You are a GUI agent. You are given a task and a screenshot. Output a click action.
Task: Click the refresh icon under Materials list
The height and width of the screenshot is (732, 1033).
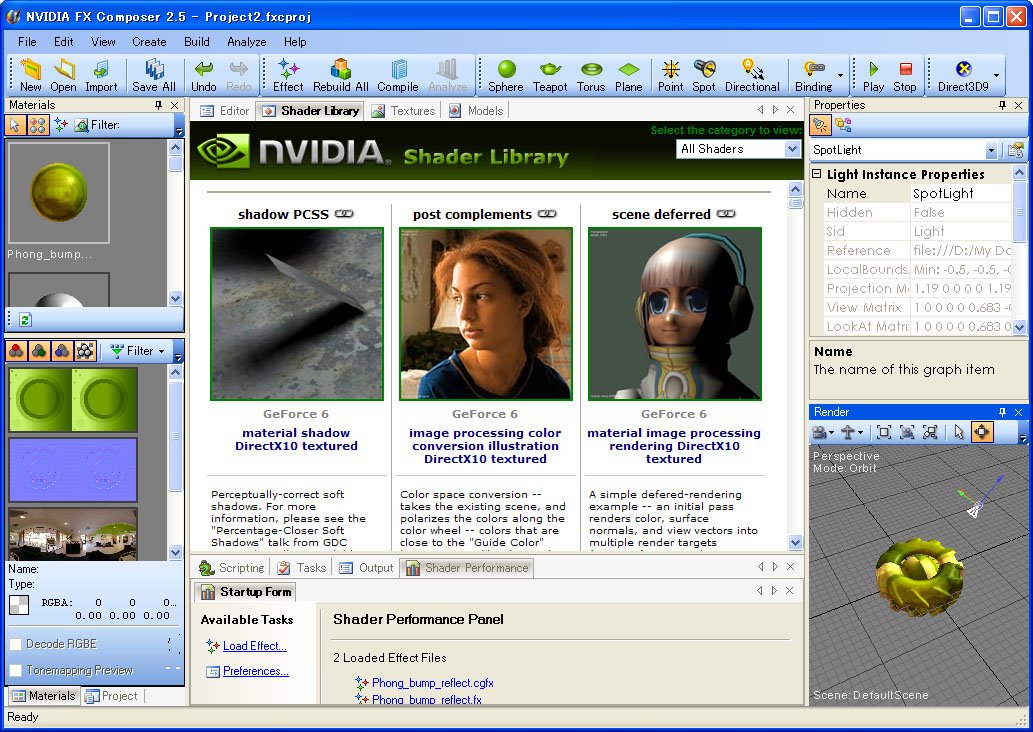(25, 320)
